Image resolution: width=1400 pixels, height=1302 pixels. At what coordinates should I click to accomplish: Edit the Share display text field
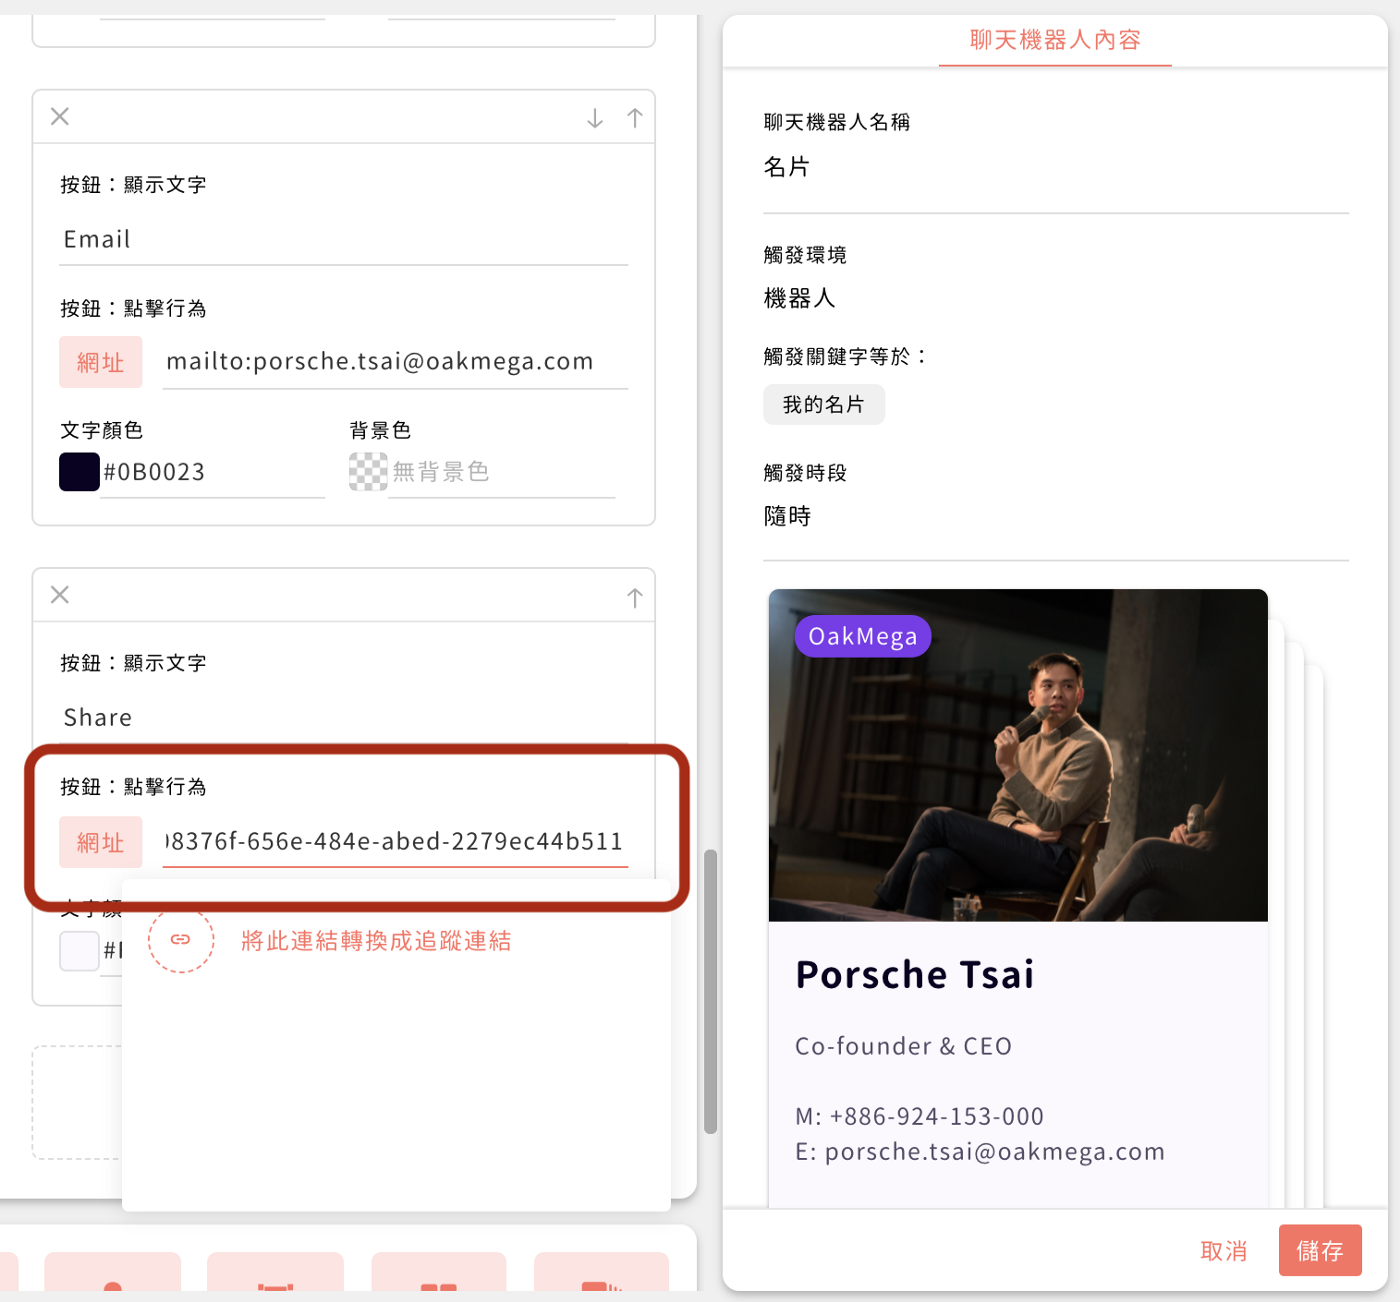[343, 718]
